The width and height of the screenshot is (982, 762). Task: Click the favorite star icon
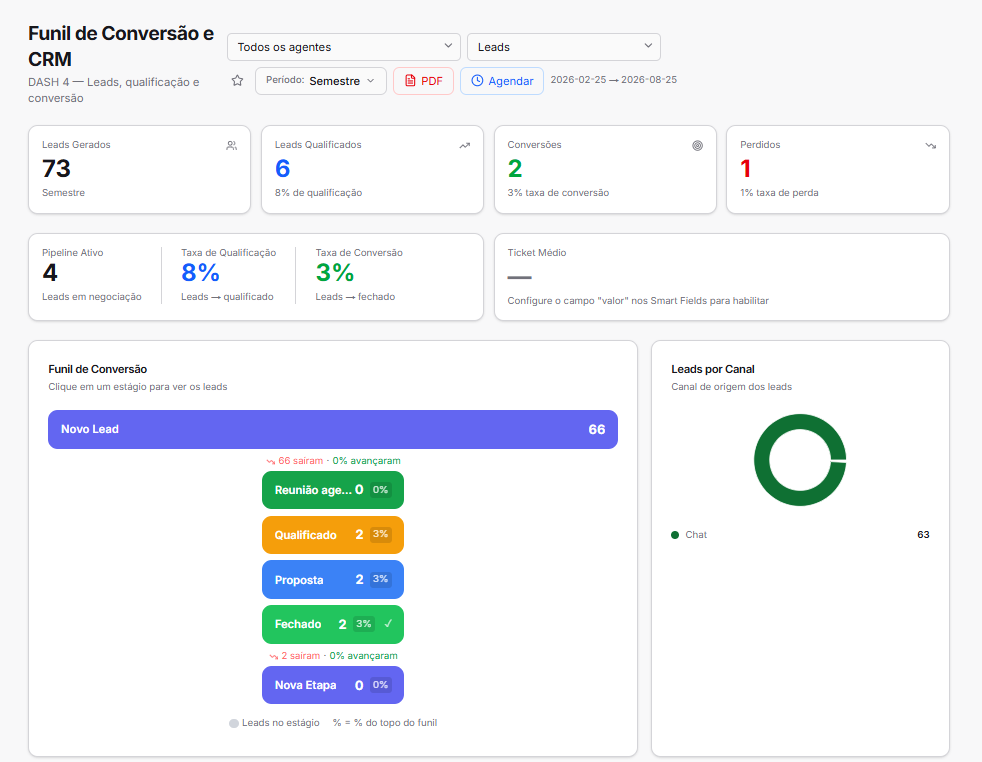pos(237,80)
